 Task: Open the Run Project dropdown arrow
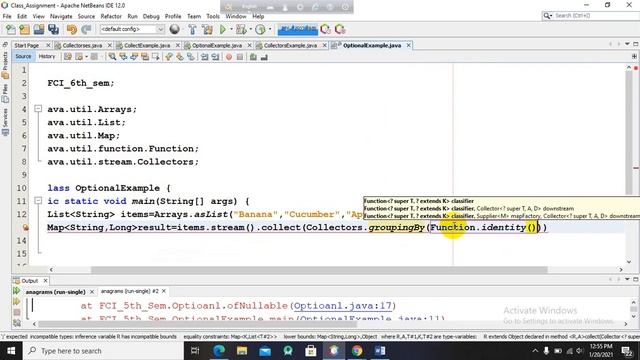tap(231, 29)
